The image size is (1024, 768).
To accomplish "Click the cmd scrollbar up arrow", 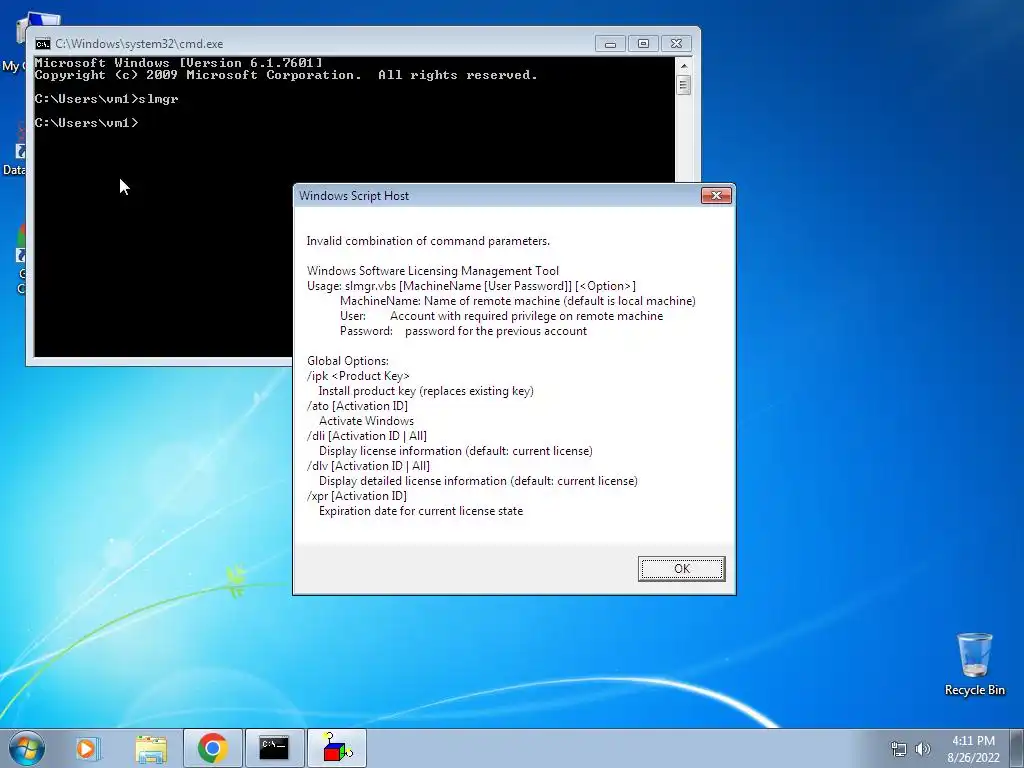I will [x=684, y=66].
